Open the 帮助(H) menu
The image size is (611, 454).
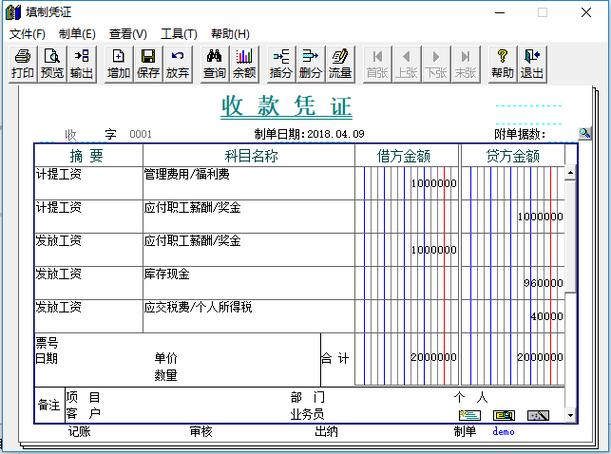tap(230, 34)
